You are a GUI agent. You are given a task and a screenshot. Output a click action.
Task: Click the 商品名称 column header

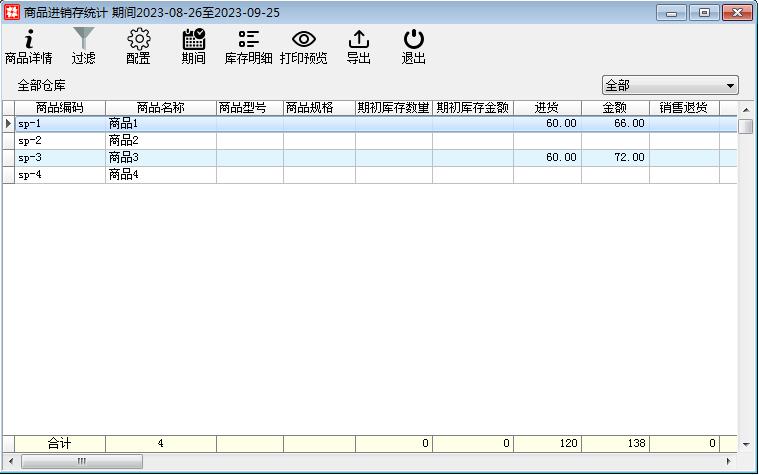[x=160, y=108]
